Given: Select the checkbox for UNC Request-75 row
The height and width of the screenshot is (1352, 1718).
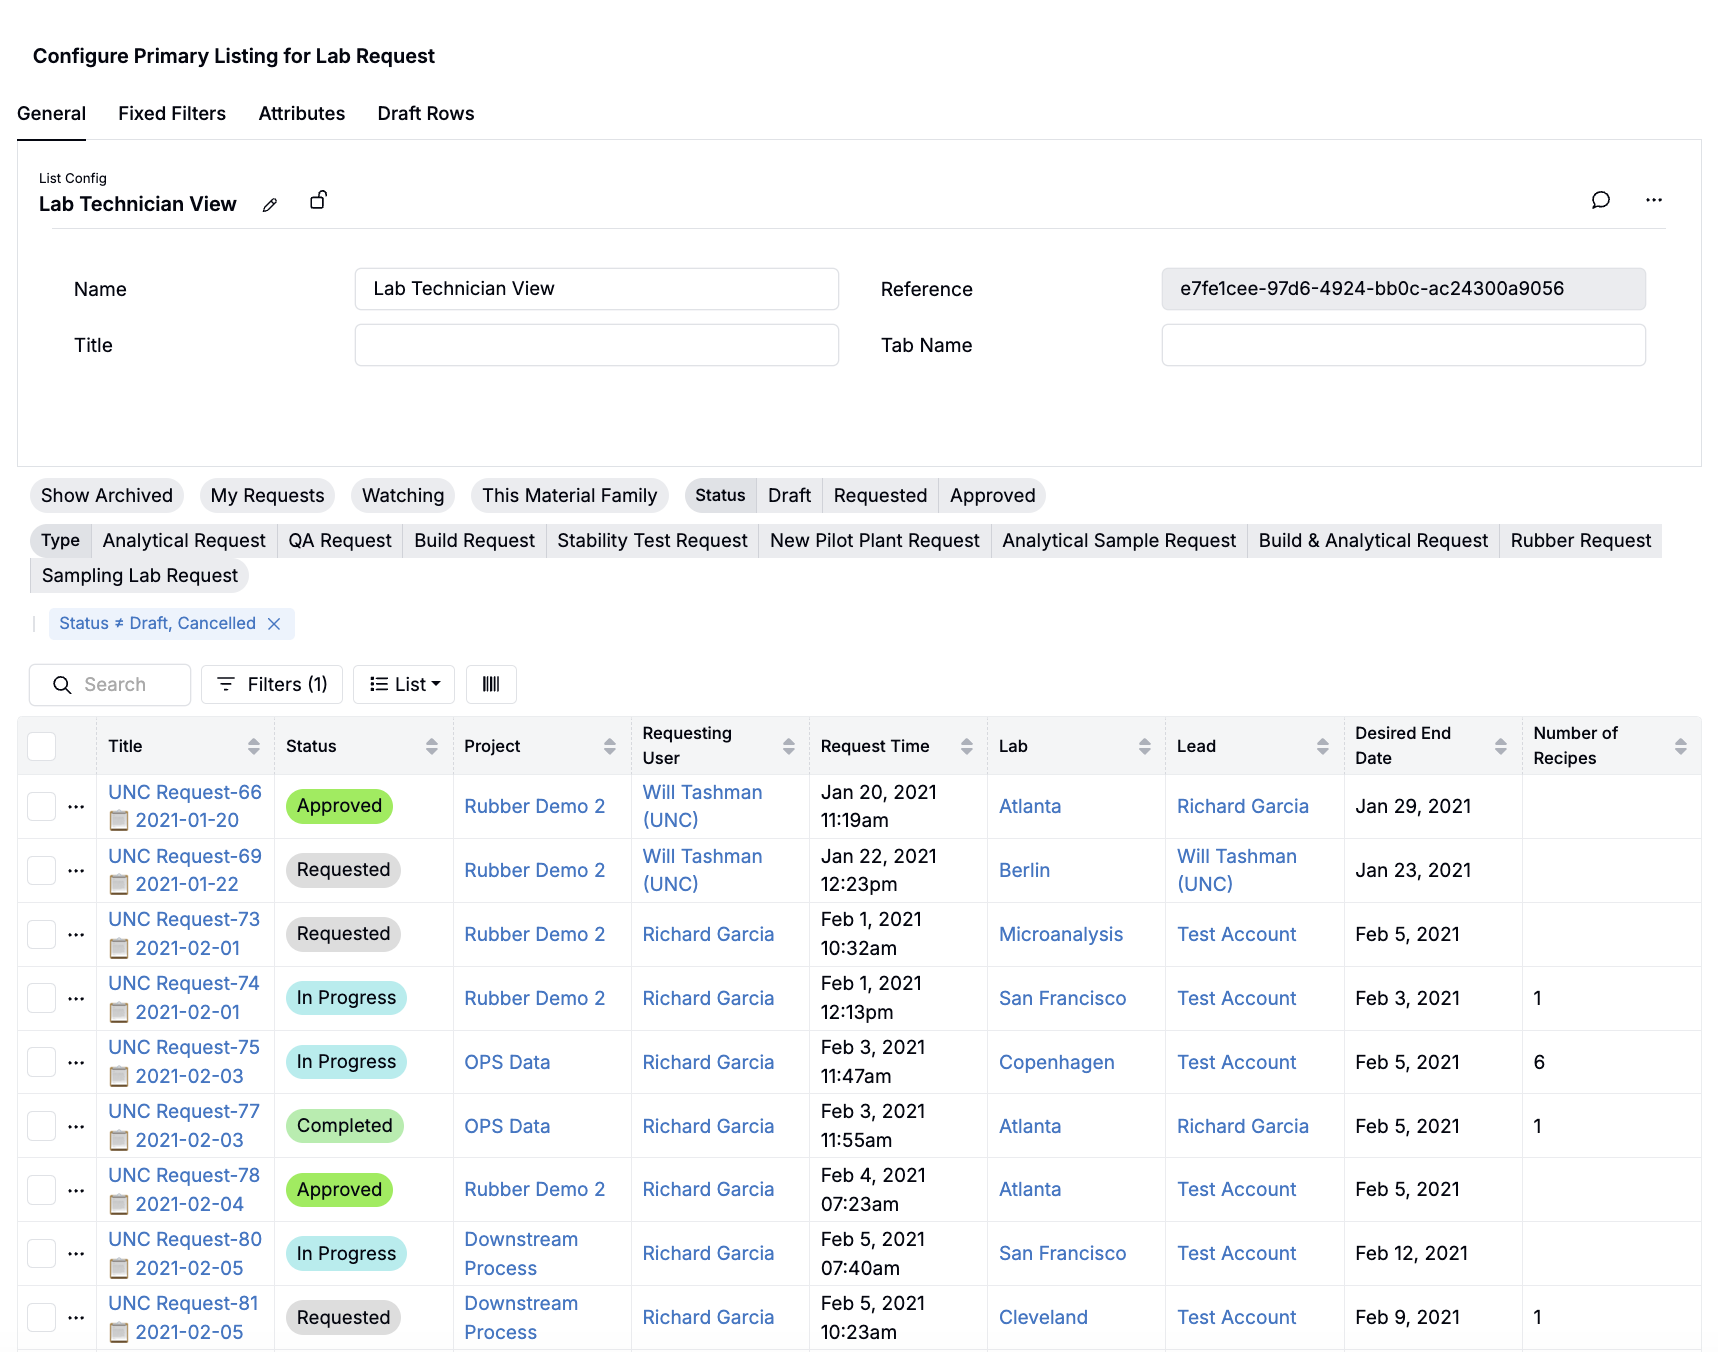Looking at the screenshot, I should pos(42,1062).
